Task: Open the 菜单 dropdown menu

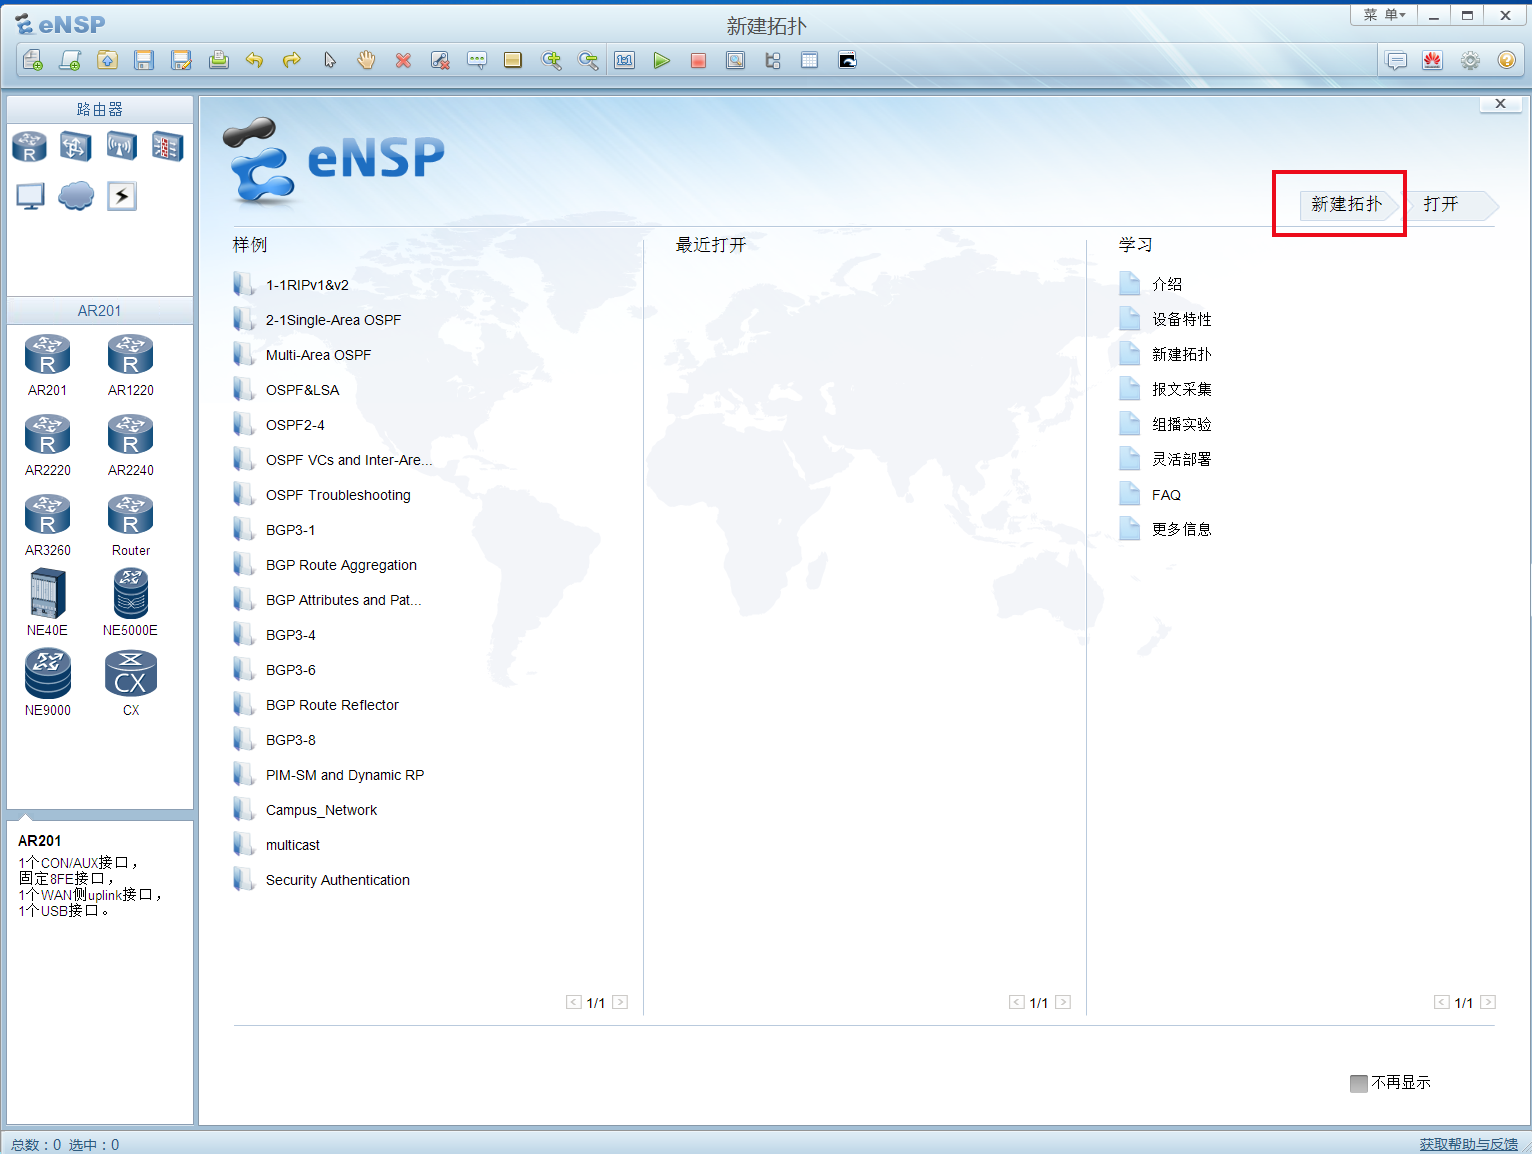Action: (1384, 15)
